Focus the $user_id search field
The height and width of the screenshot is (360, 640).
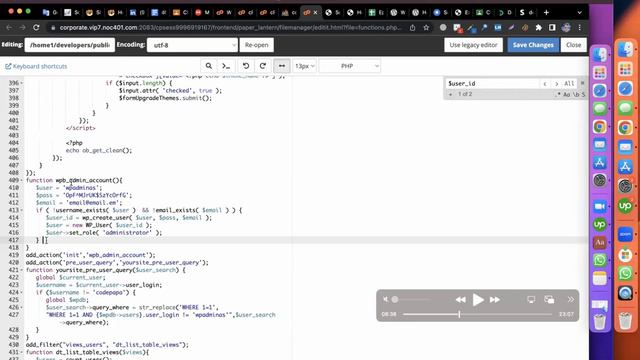[x=492, y=83]
